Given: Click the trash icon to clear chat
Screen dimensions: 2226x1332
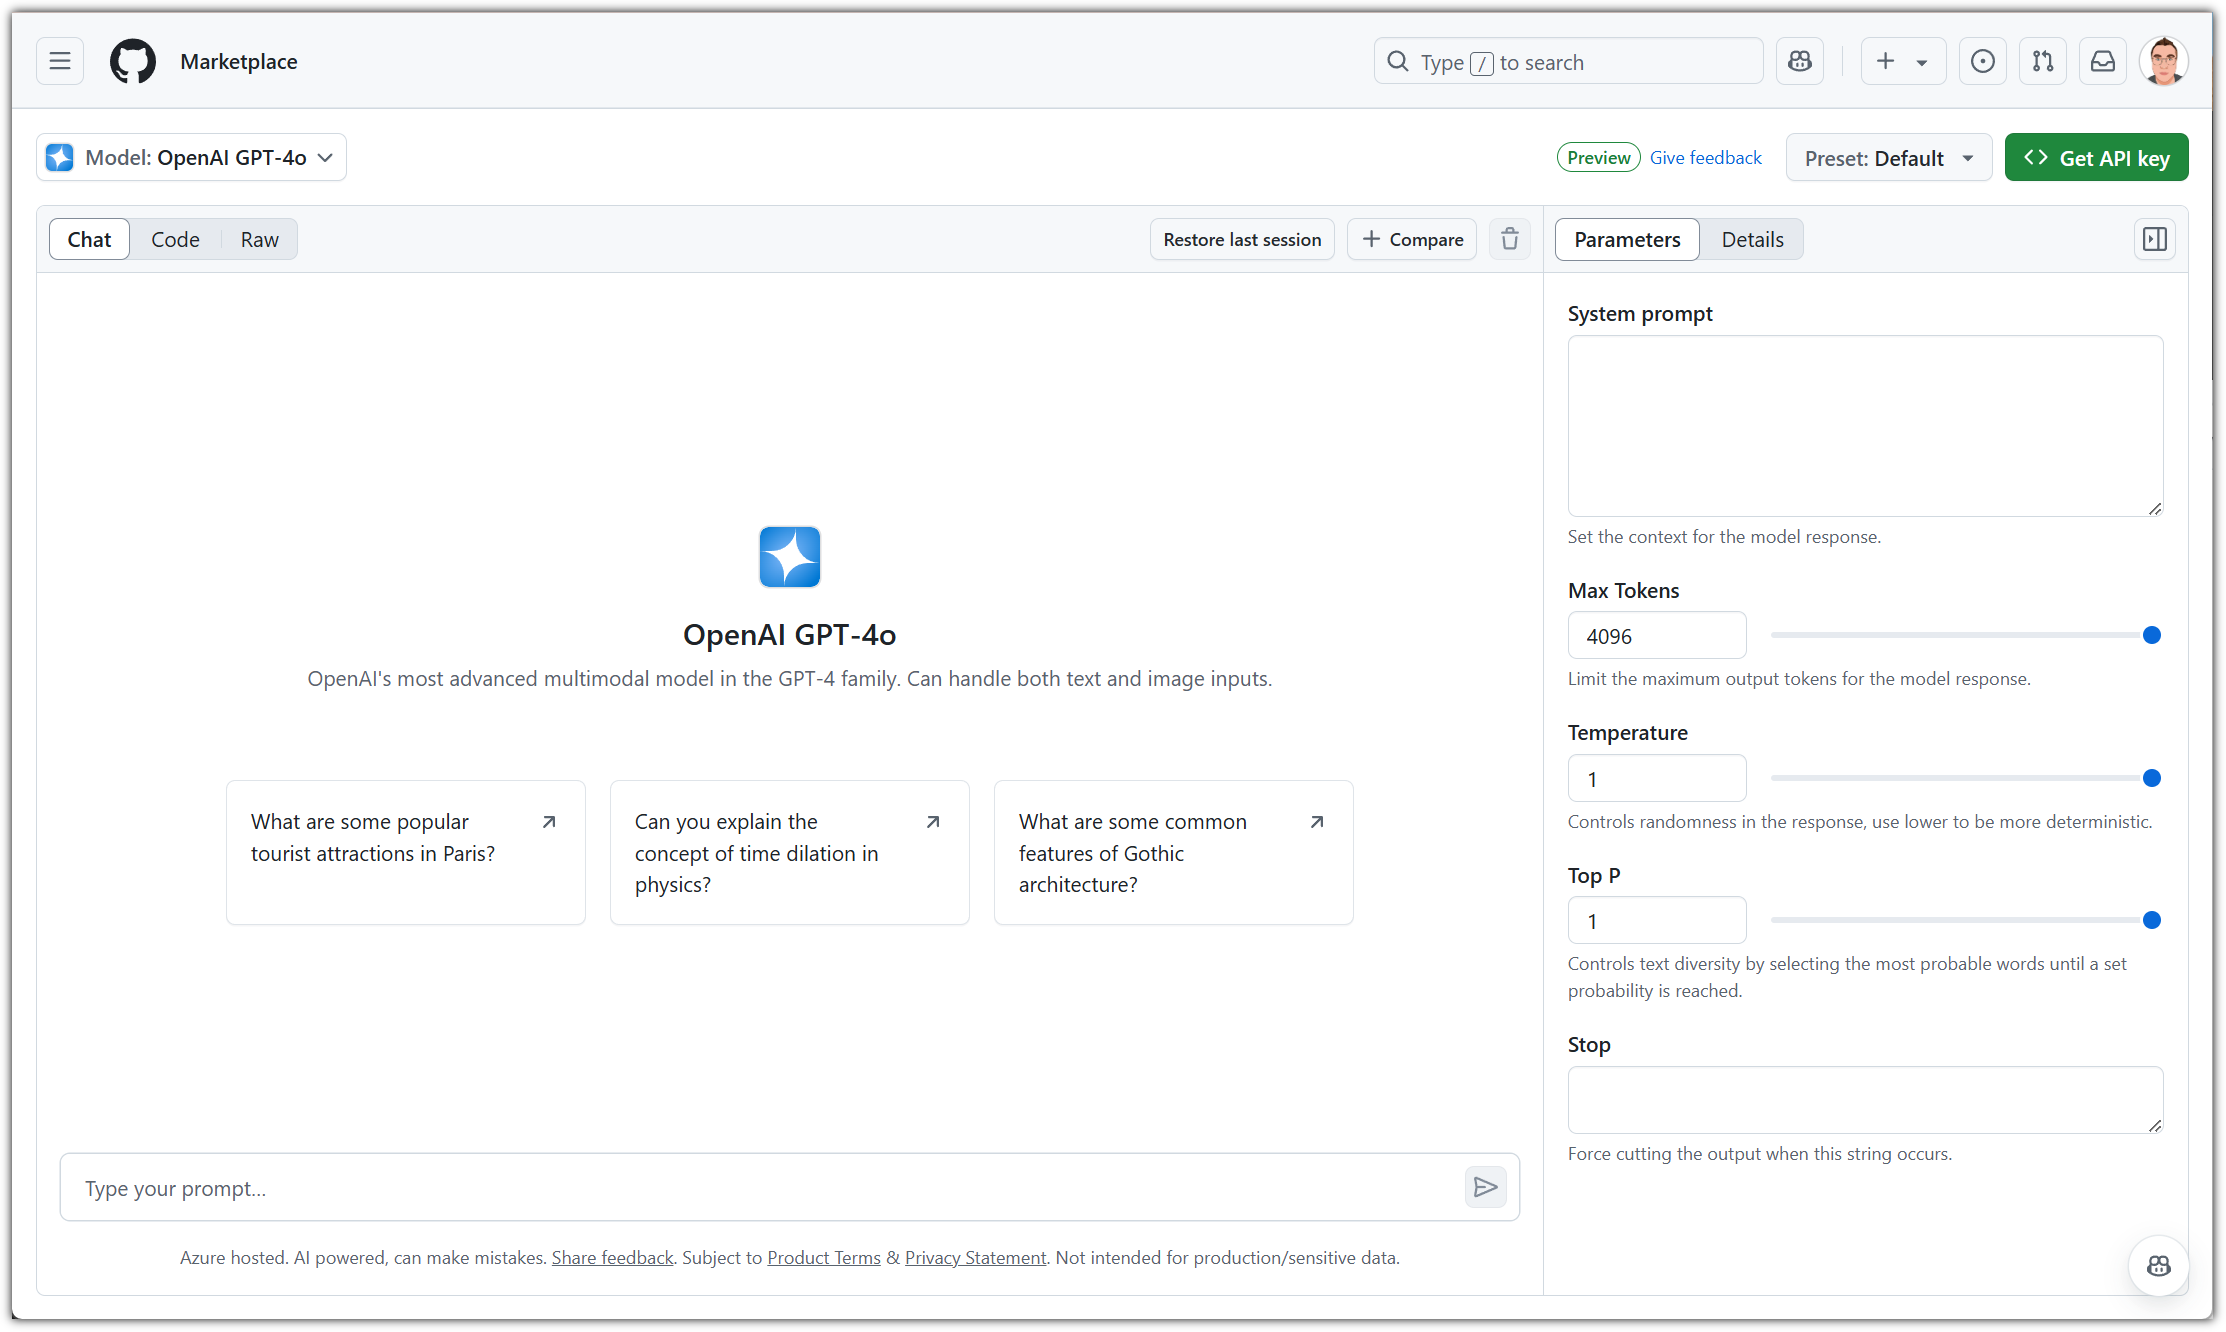Looking at the screenshot, I should pyautogui.click(x=1509, y=239).
